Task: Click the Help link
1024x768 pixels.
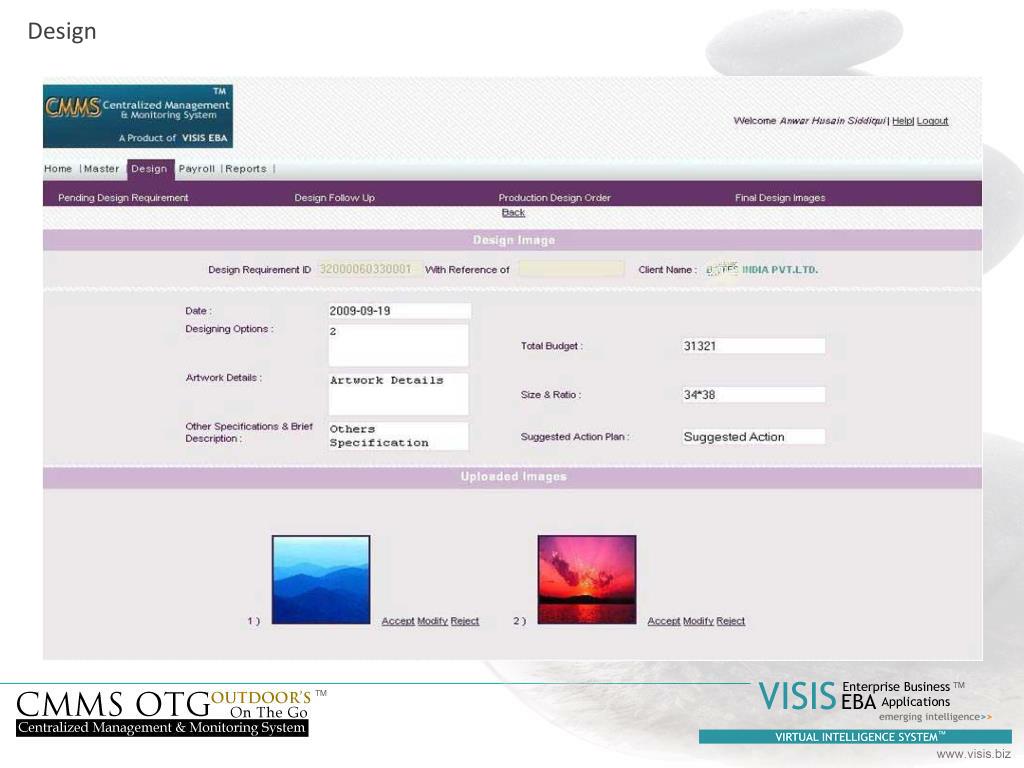Action: 902,121
